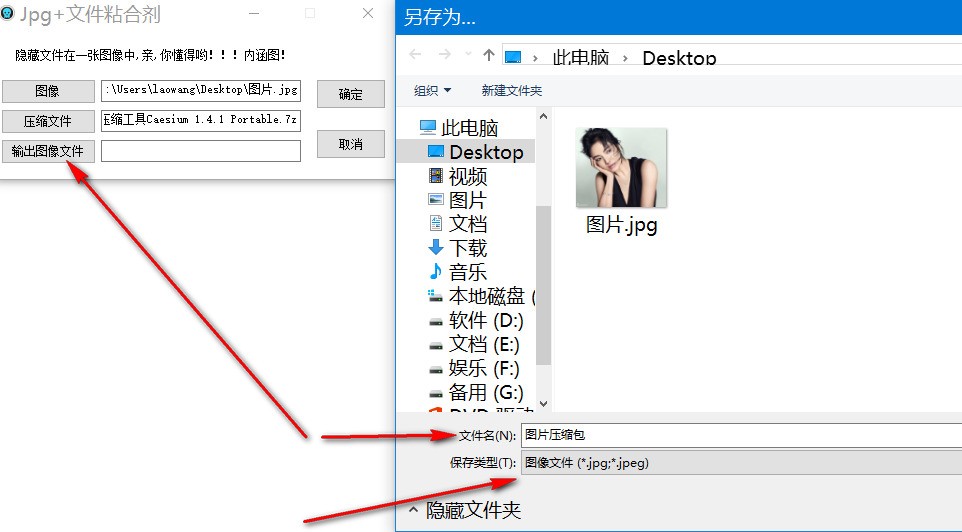Open 文档 folder in the navigation tree
Image resolution: width=962 pixels, height=532 pixels.
468,225
